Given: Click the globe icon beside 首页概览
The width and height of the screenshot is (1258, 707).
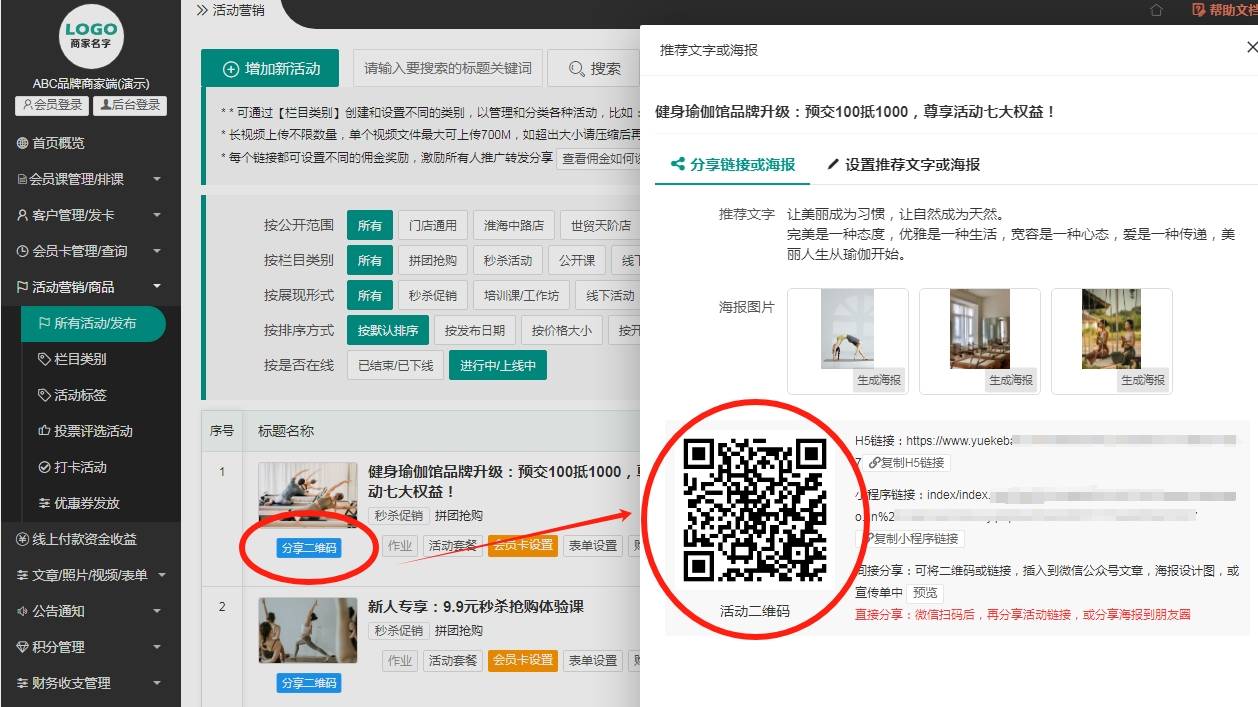Looking at the screenshot, I should pos(23,143).
